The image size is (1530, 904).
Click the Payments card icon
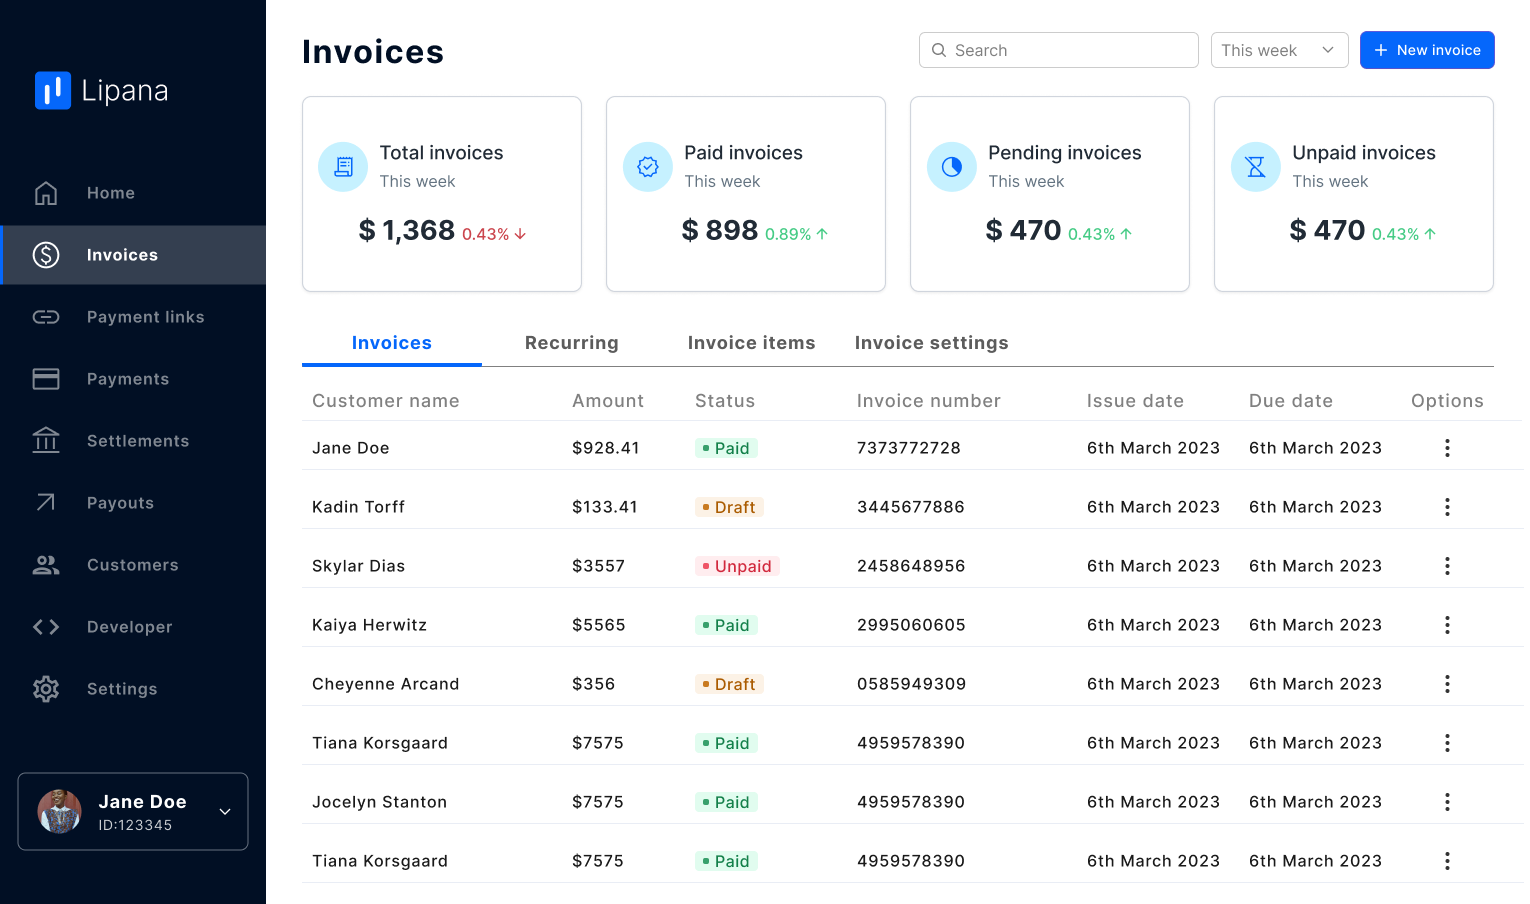click(46, 379)
